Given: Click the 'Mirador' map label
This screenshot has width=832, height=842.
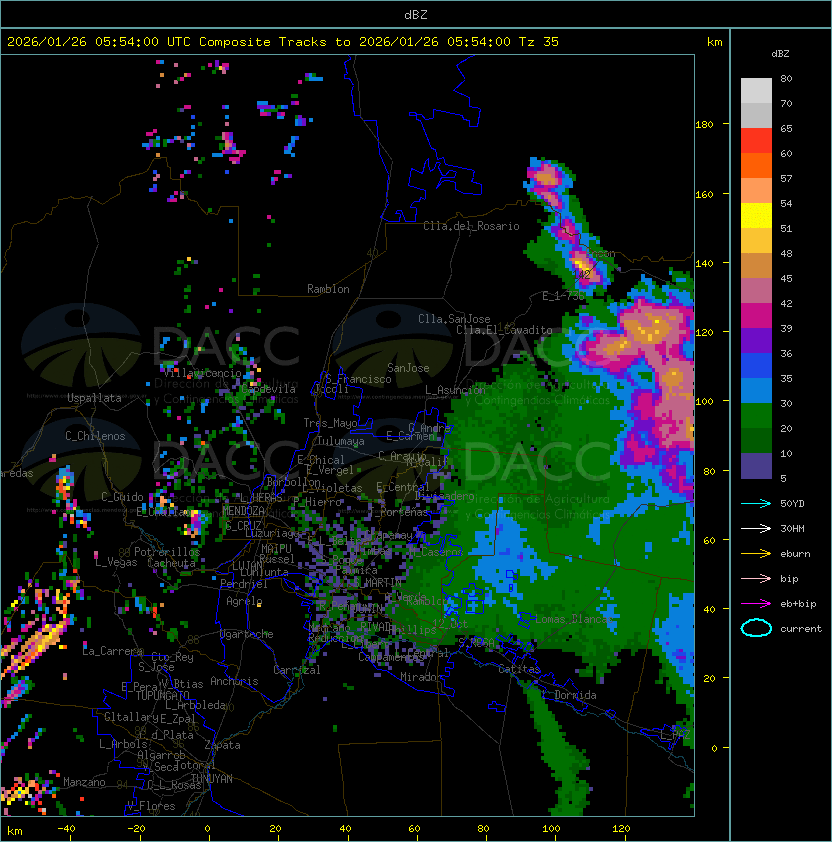Looking at the screenshot, I should [421, 678].
